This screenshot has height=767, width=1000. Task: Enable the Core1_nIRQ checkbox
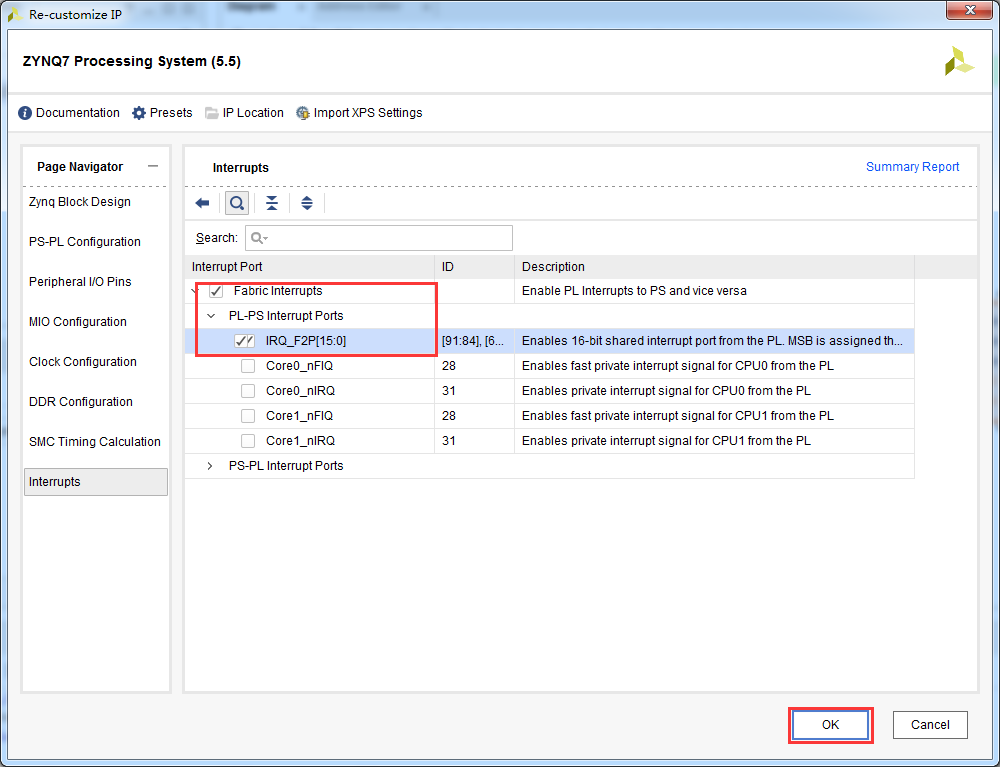tap(248, 441)
